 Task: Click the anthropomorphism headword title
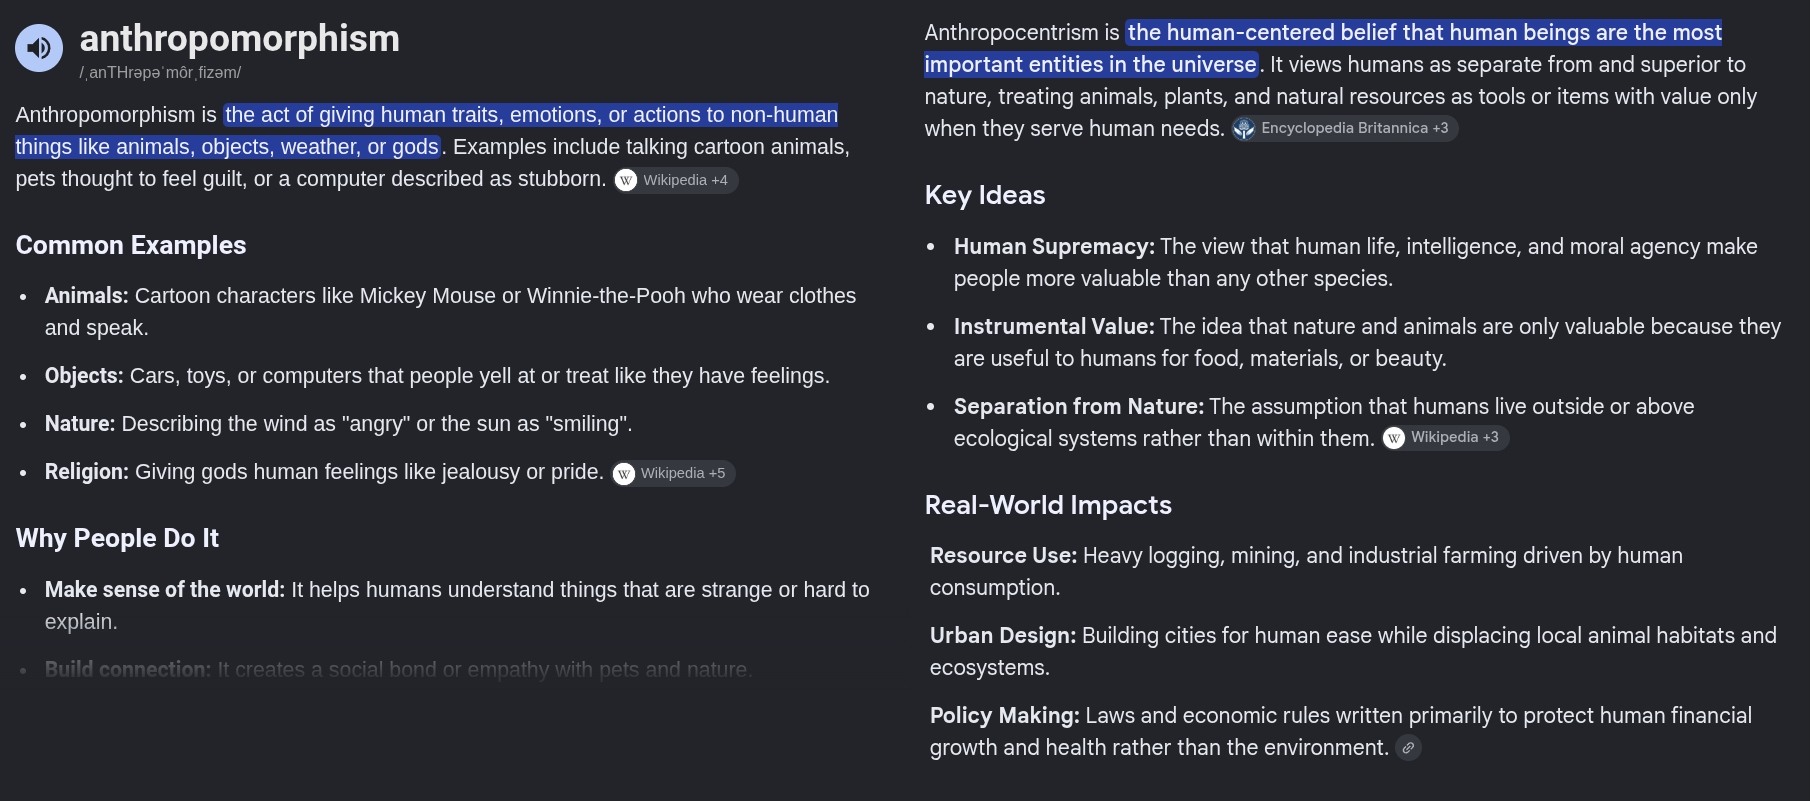240,38
